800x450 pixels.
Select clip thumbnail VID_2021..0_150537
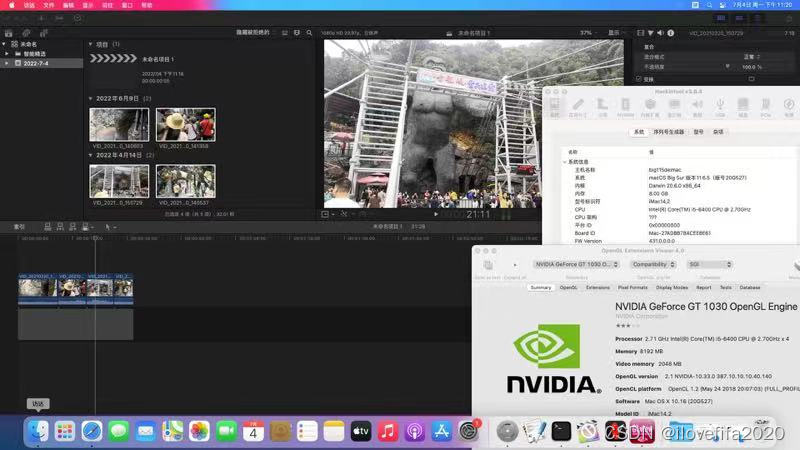186,181
